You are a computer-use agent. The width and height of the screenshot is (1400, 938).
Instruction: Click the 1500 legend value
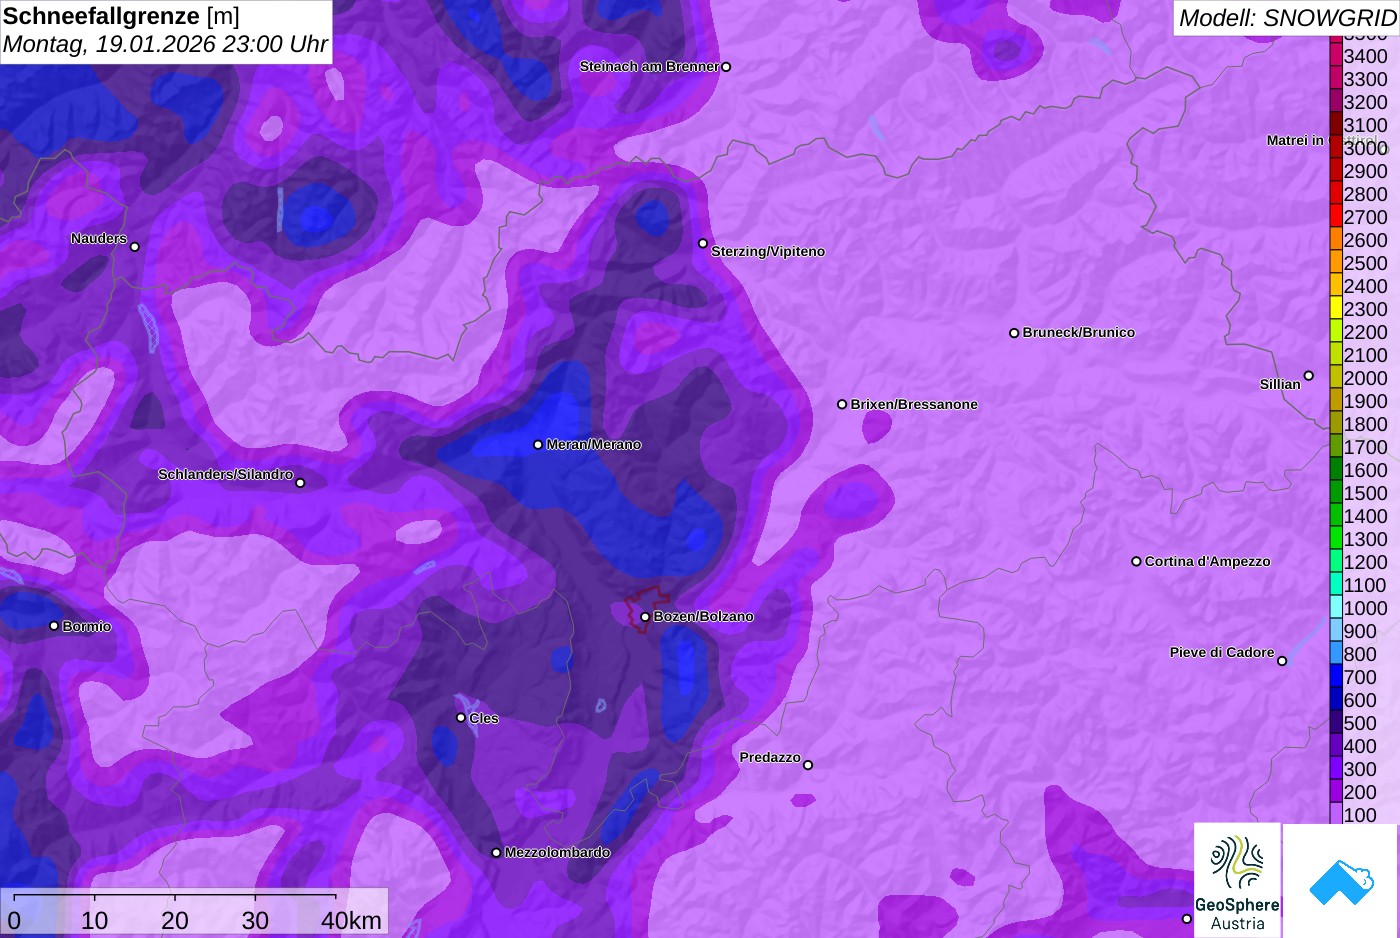coord(1366,493)
